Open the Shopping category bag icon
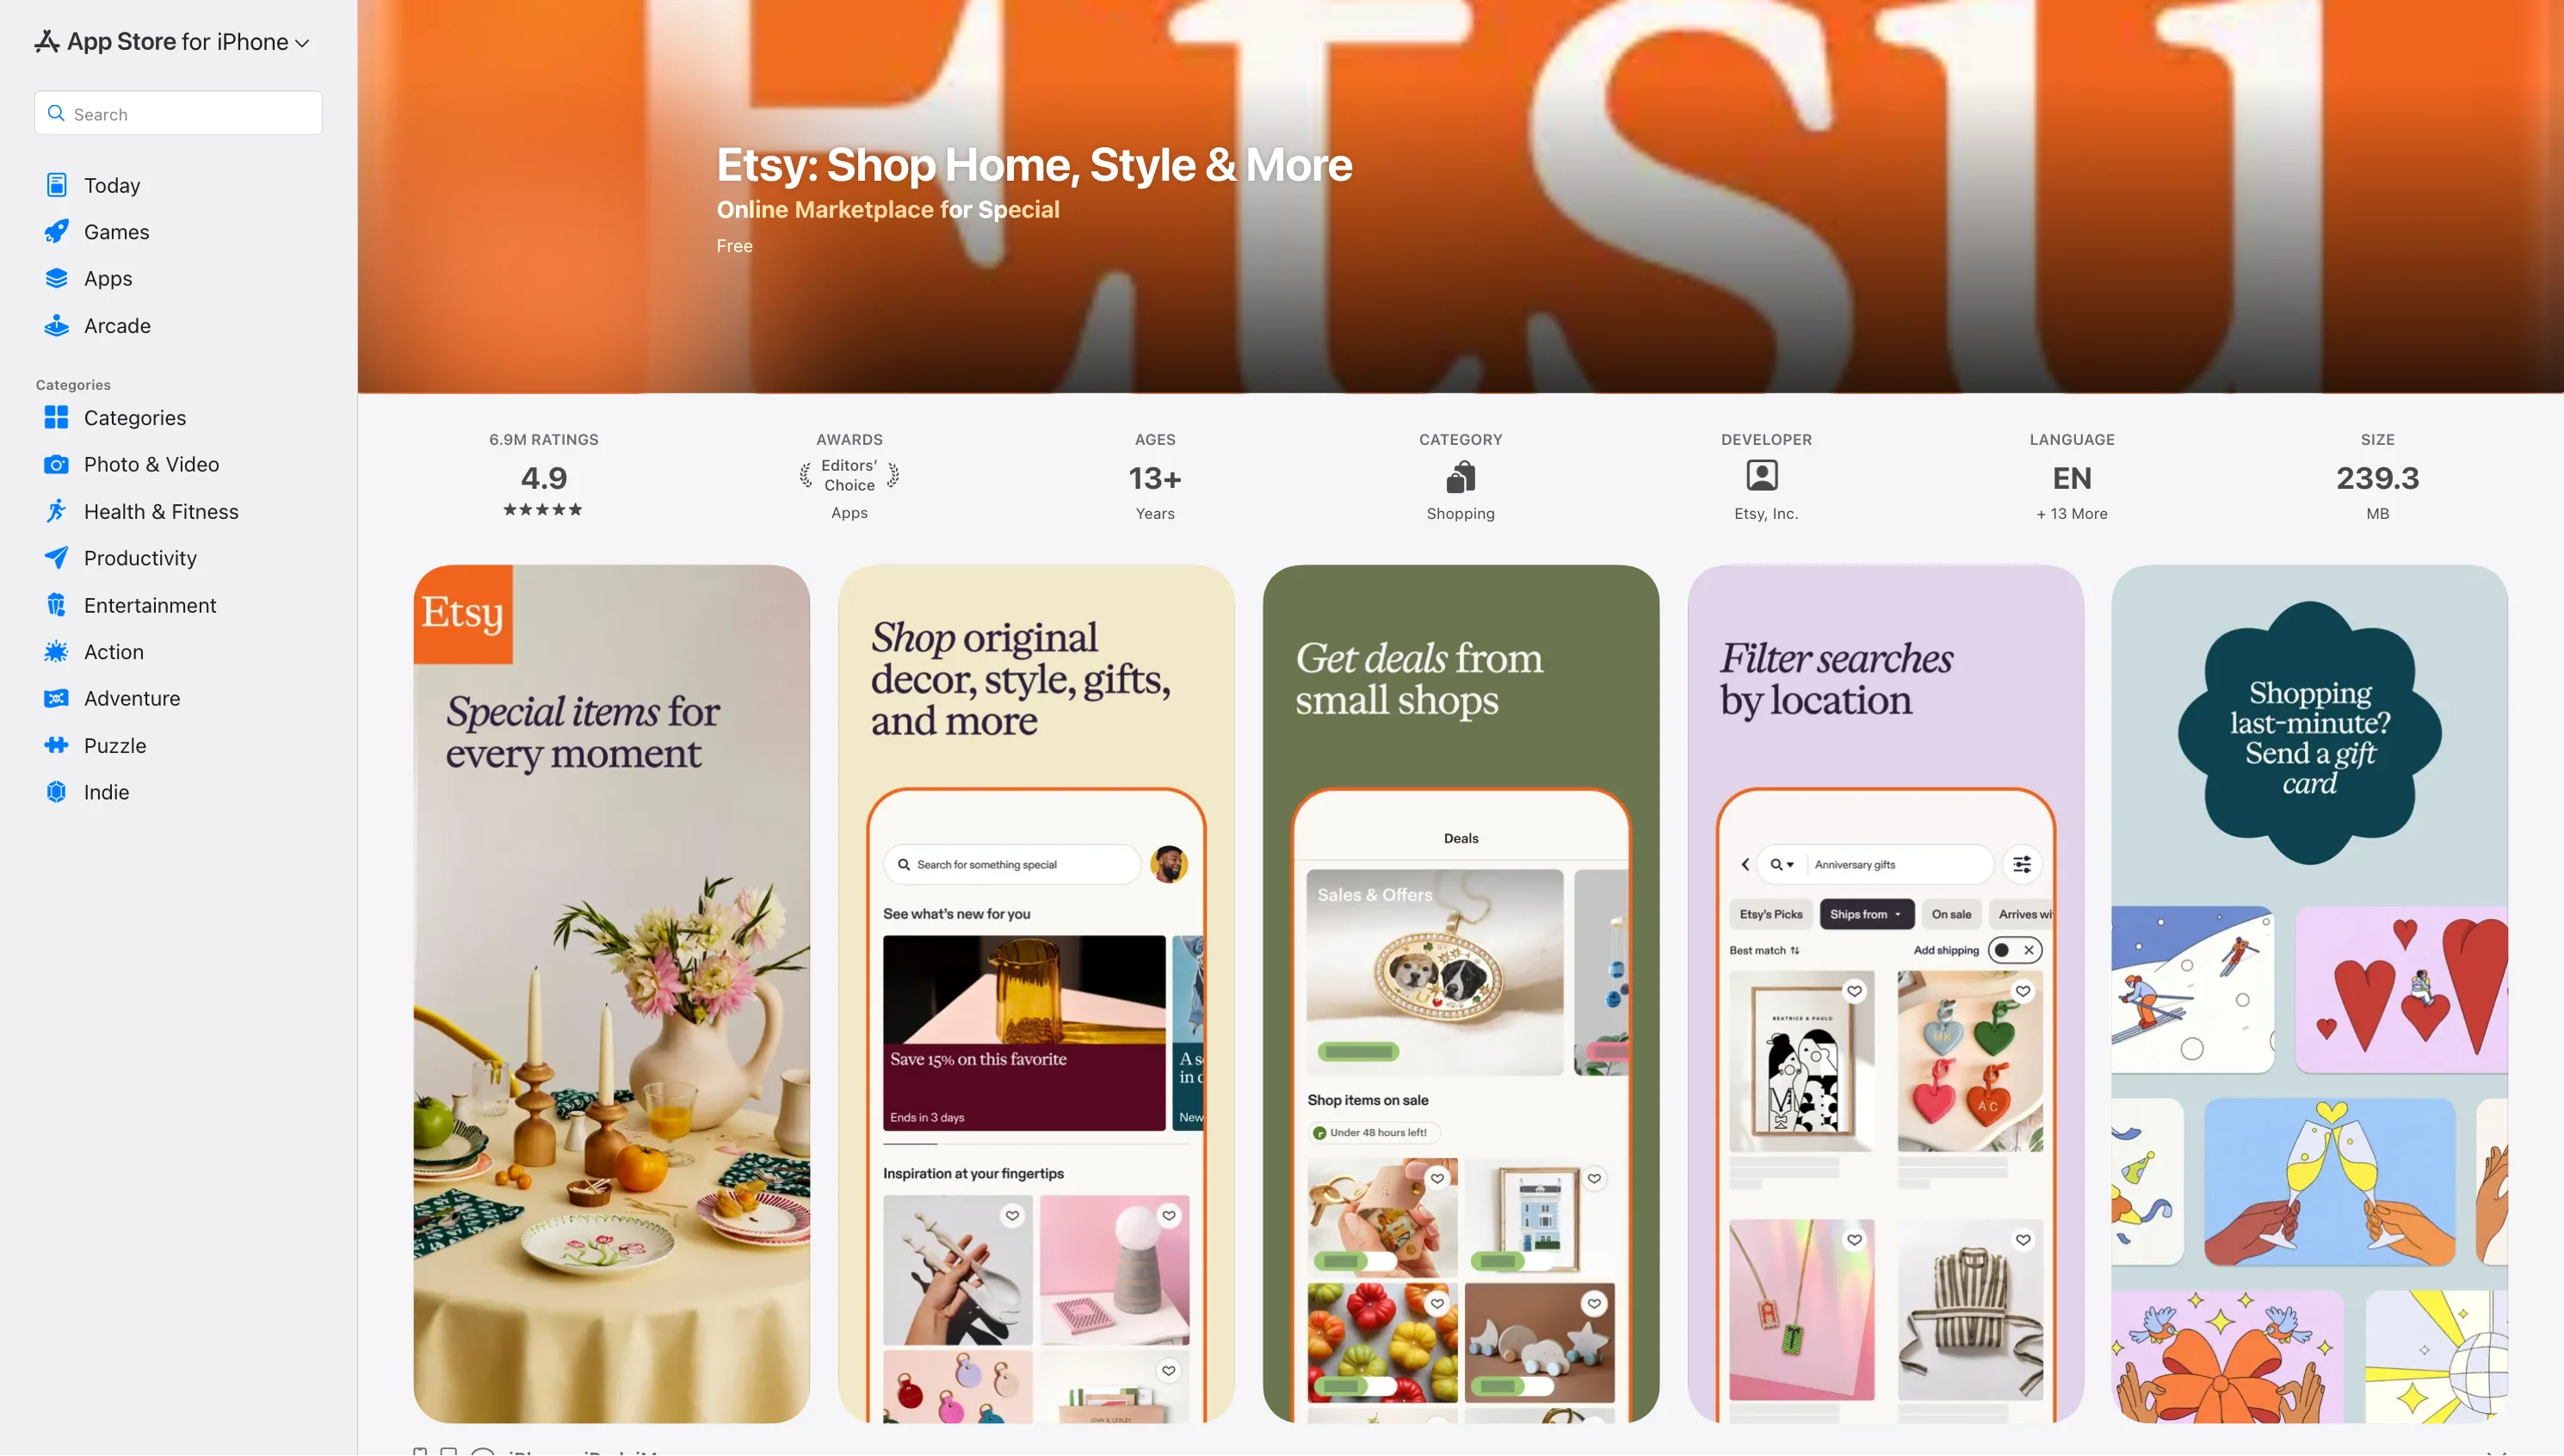Viewport: 2564px width, 1456px height. click(x=1461, y=477)
